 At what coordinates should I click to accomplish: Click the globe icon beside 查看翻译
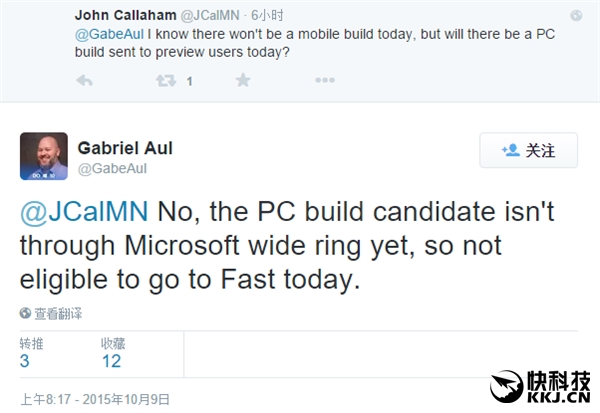point(26,313)
